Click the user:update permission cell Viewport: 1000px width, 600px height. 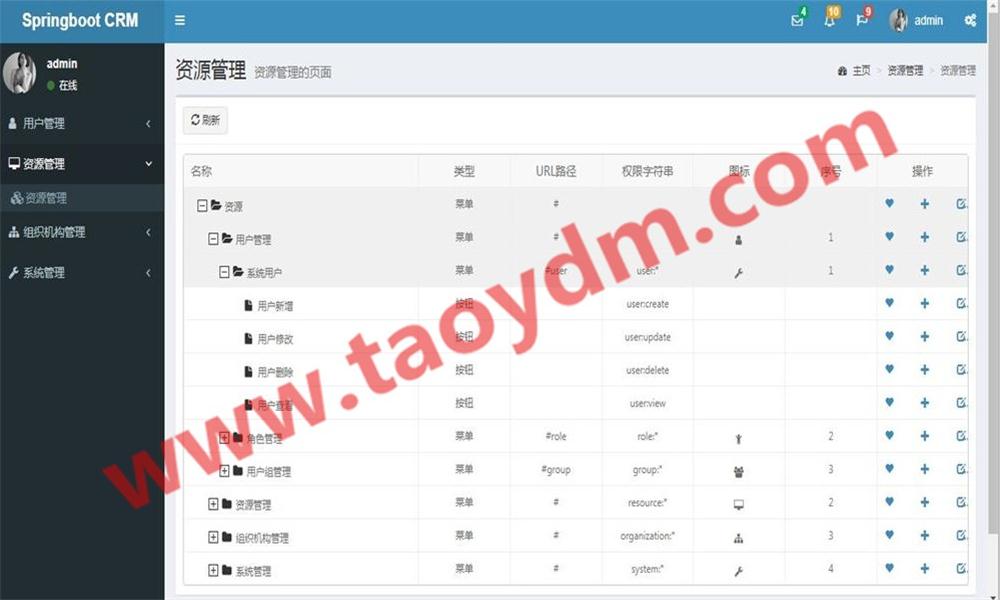(647, 337)
